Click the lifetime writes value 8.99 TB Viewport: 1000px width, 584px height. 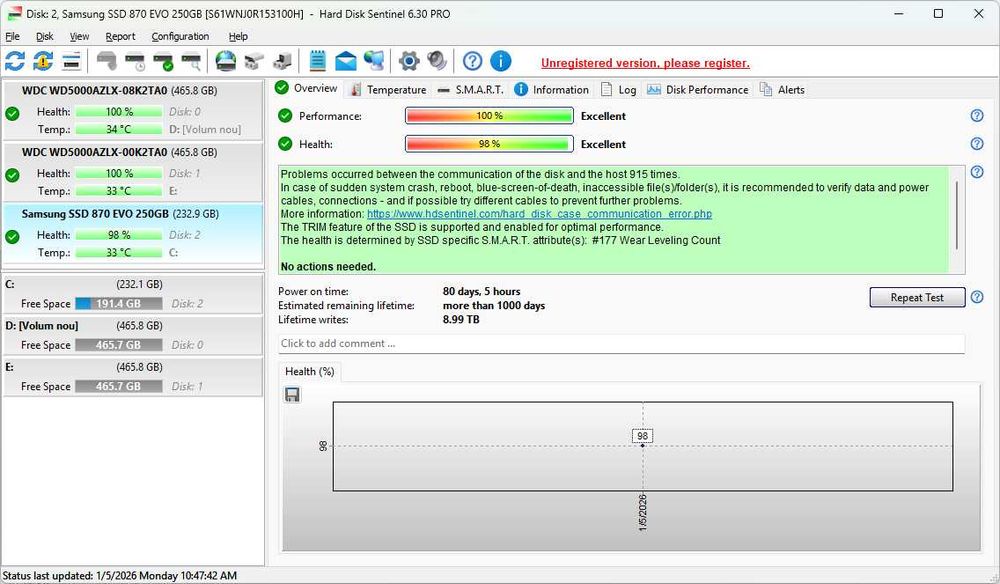(x=461, y=319)
